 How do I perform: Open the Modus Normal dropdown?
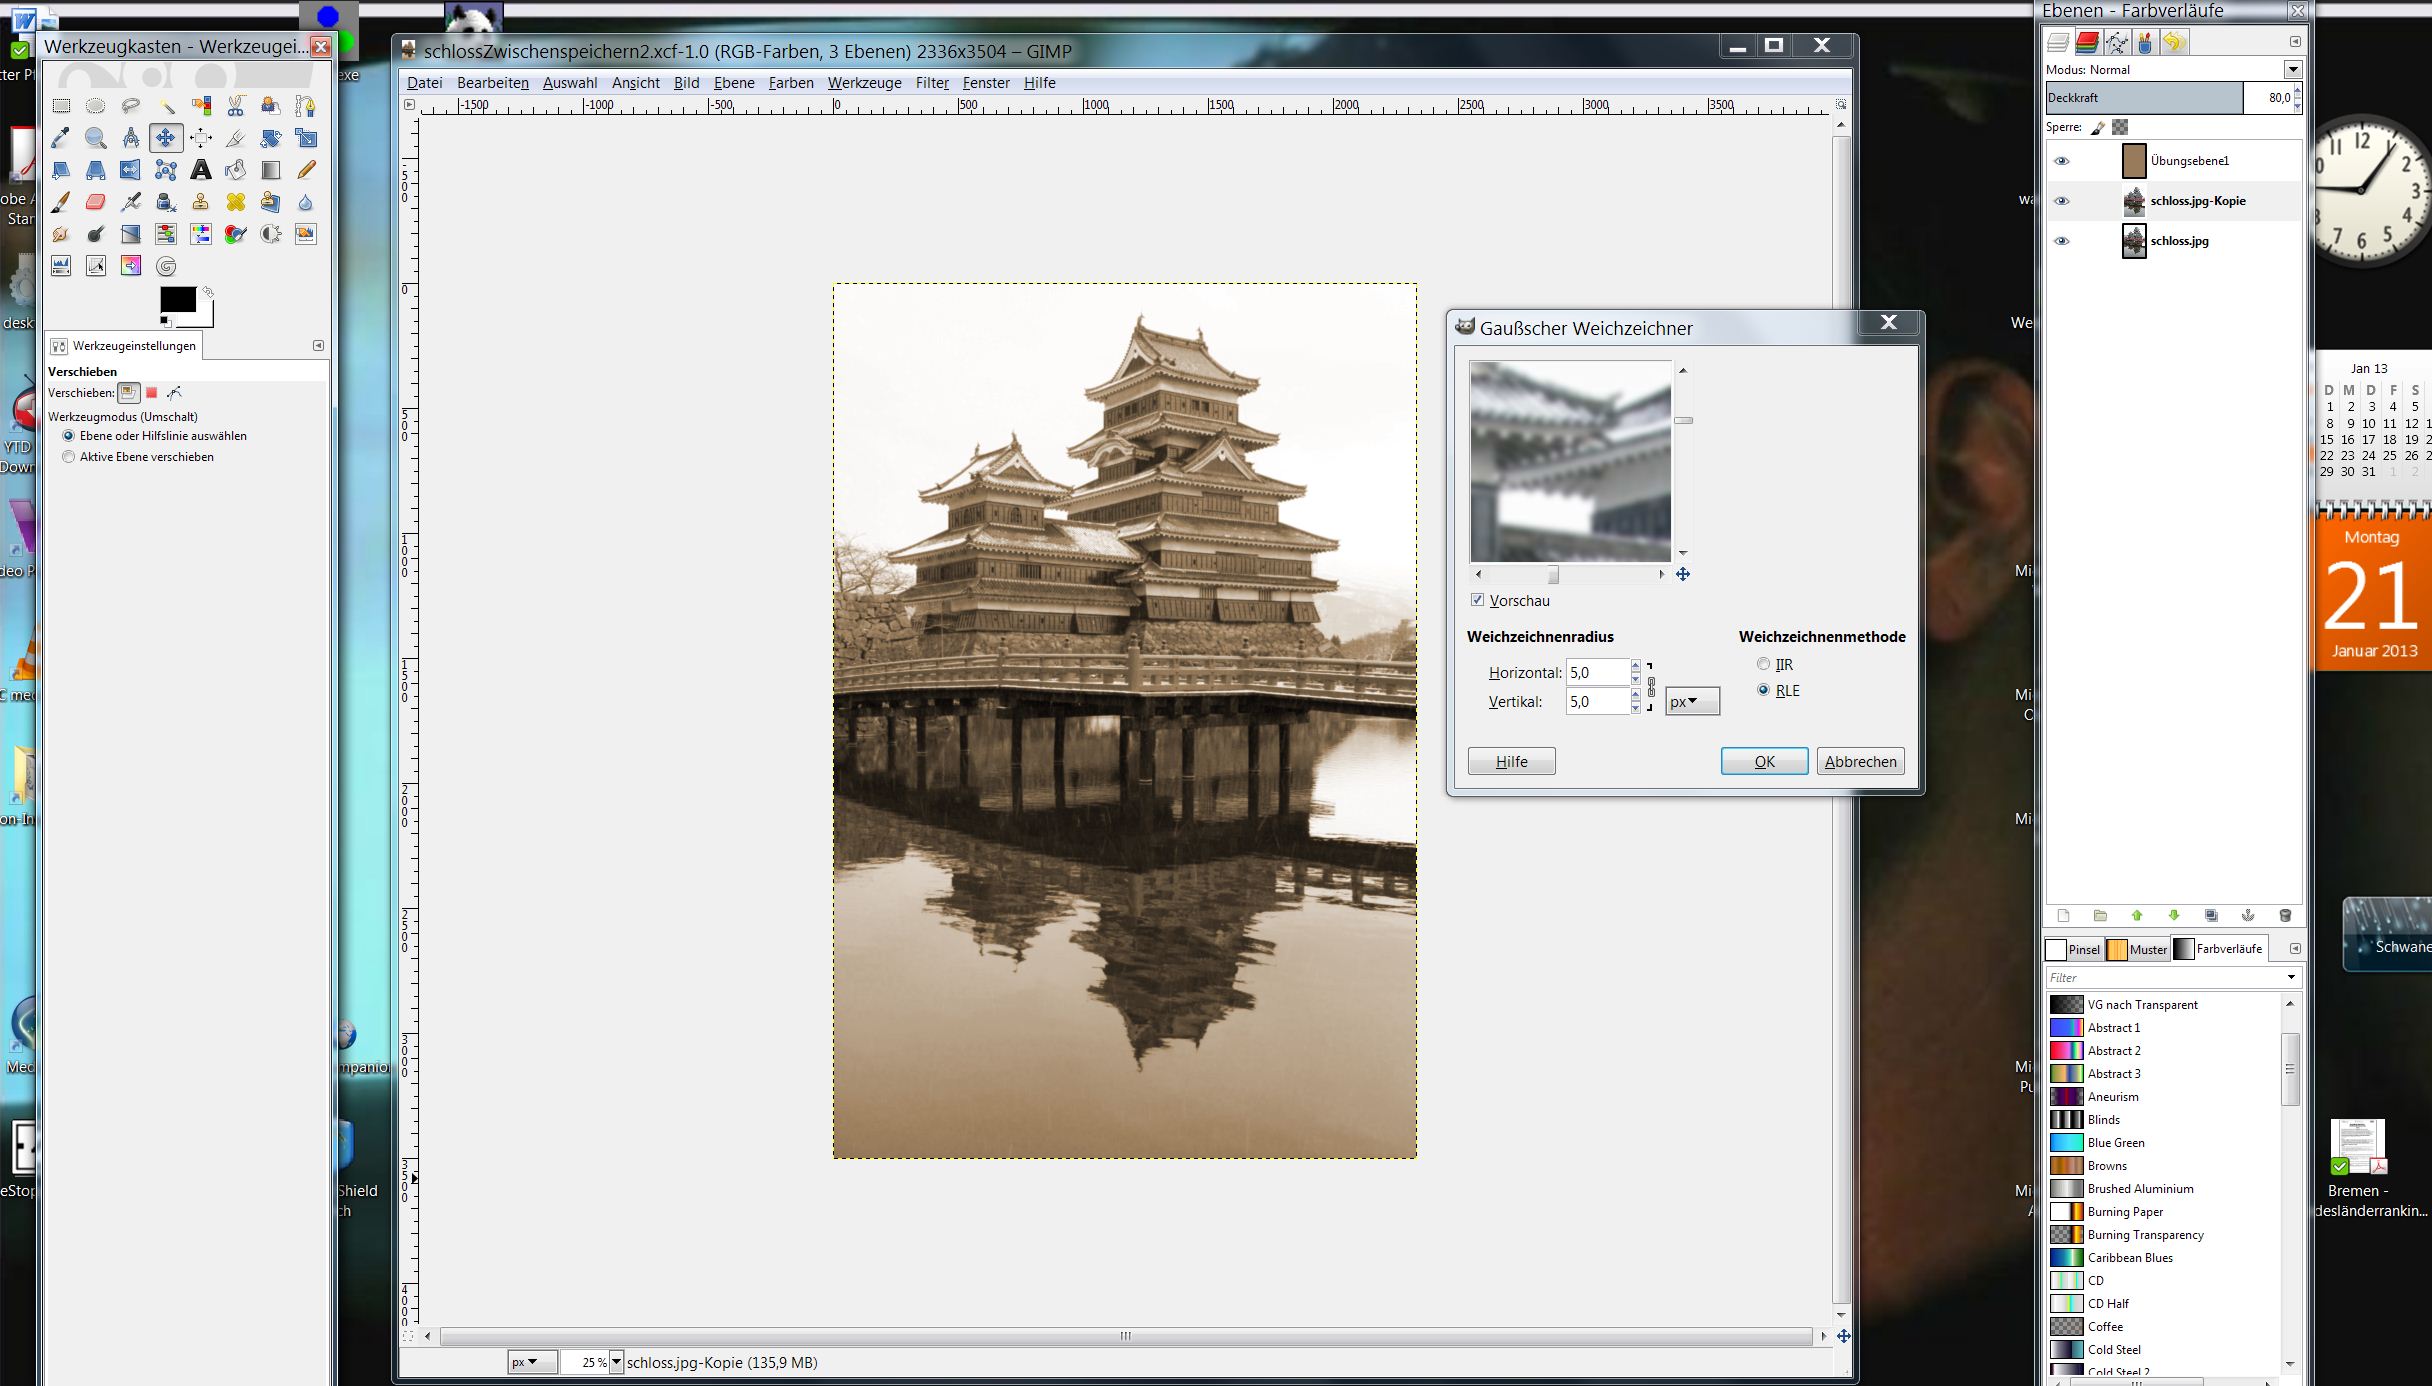click(2292, 69)
